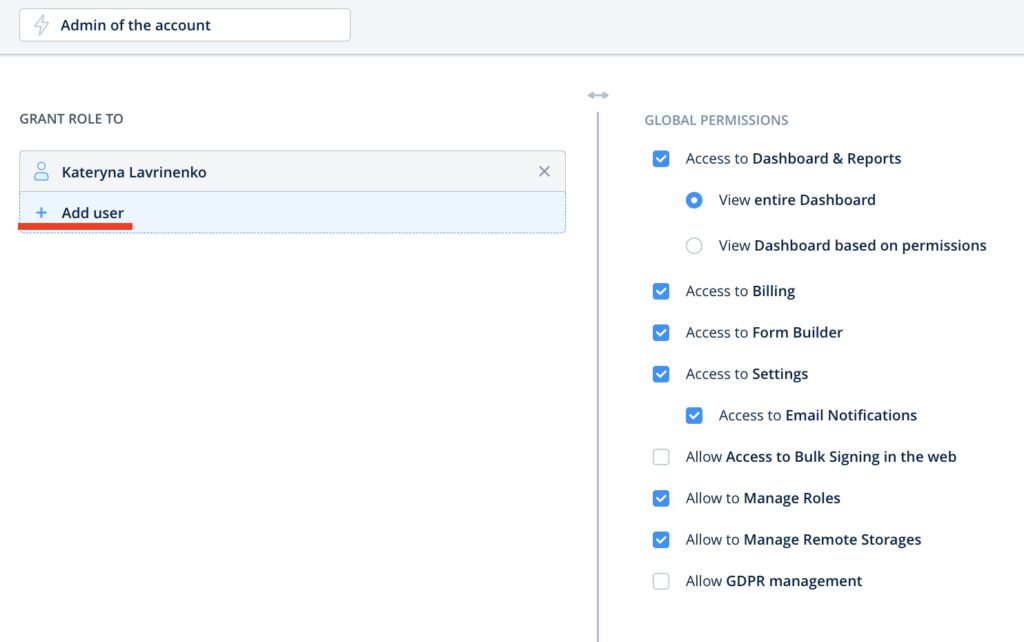
Task: Remove Kateryna Lavrinenko with the X icon
Action: (x=544, y=172)
